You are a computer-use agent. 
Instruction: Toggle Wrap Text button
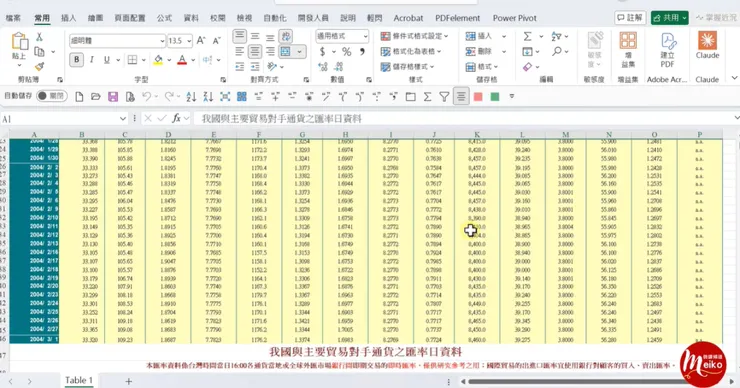pyautogui.click(x=286, y=36)
